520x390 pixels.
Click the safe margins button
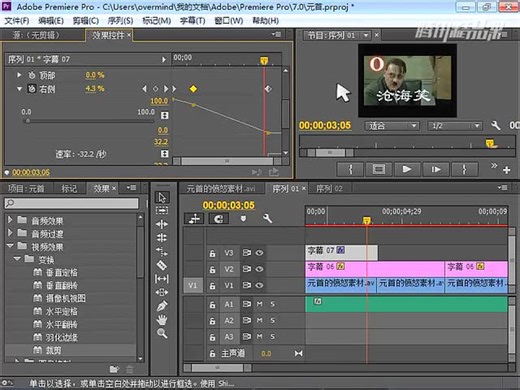coord(379,169)
